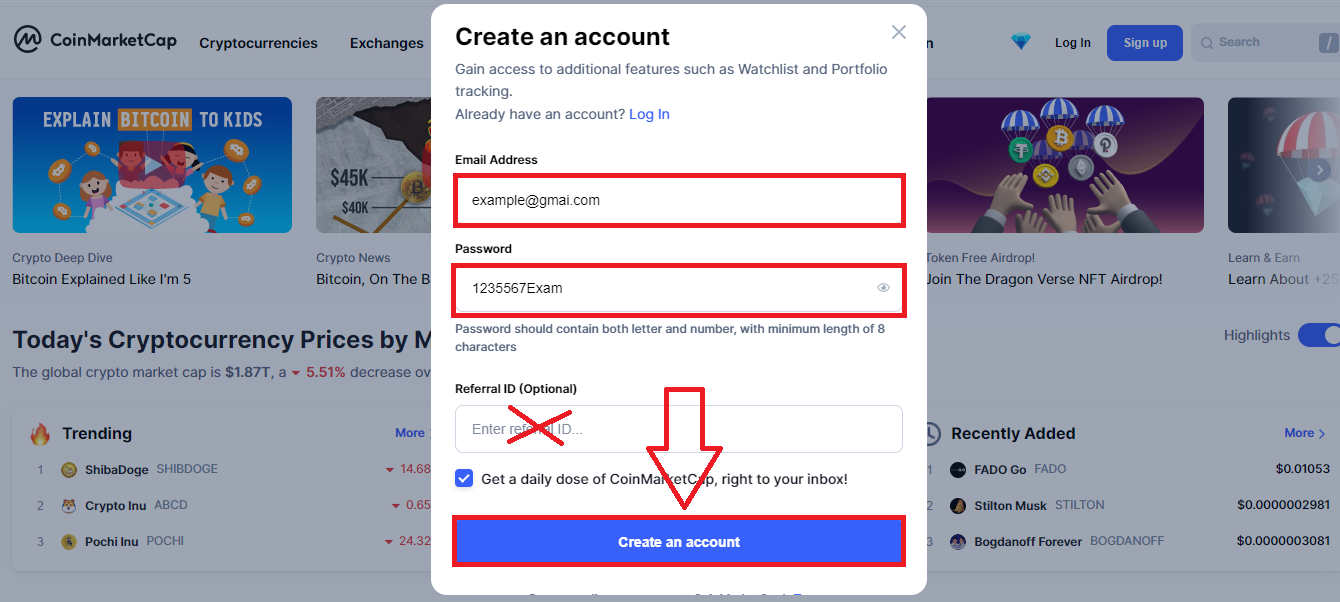
Task: Expand More in the Trending section
Action: pyautogui.click(x=410, y=433)
